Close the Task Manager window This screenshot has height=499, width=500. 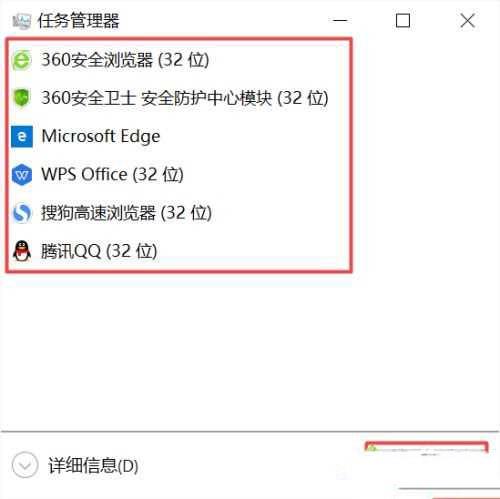coord(467,21)
